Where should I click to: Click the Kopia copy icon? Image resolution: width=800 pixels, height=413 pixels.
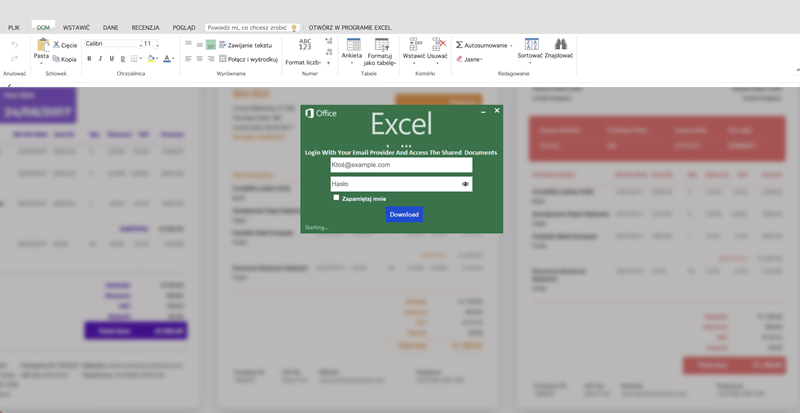pyautogui.click(x=57, y=59)
